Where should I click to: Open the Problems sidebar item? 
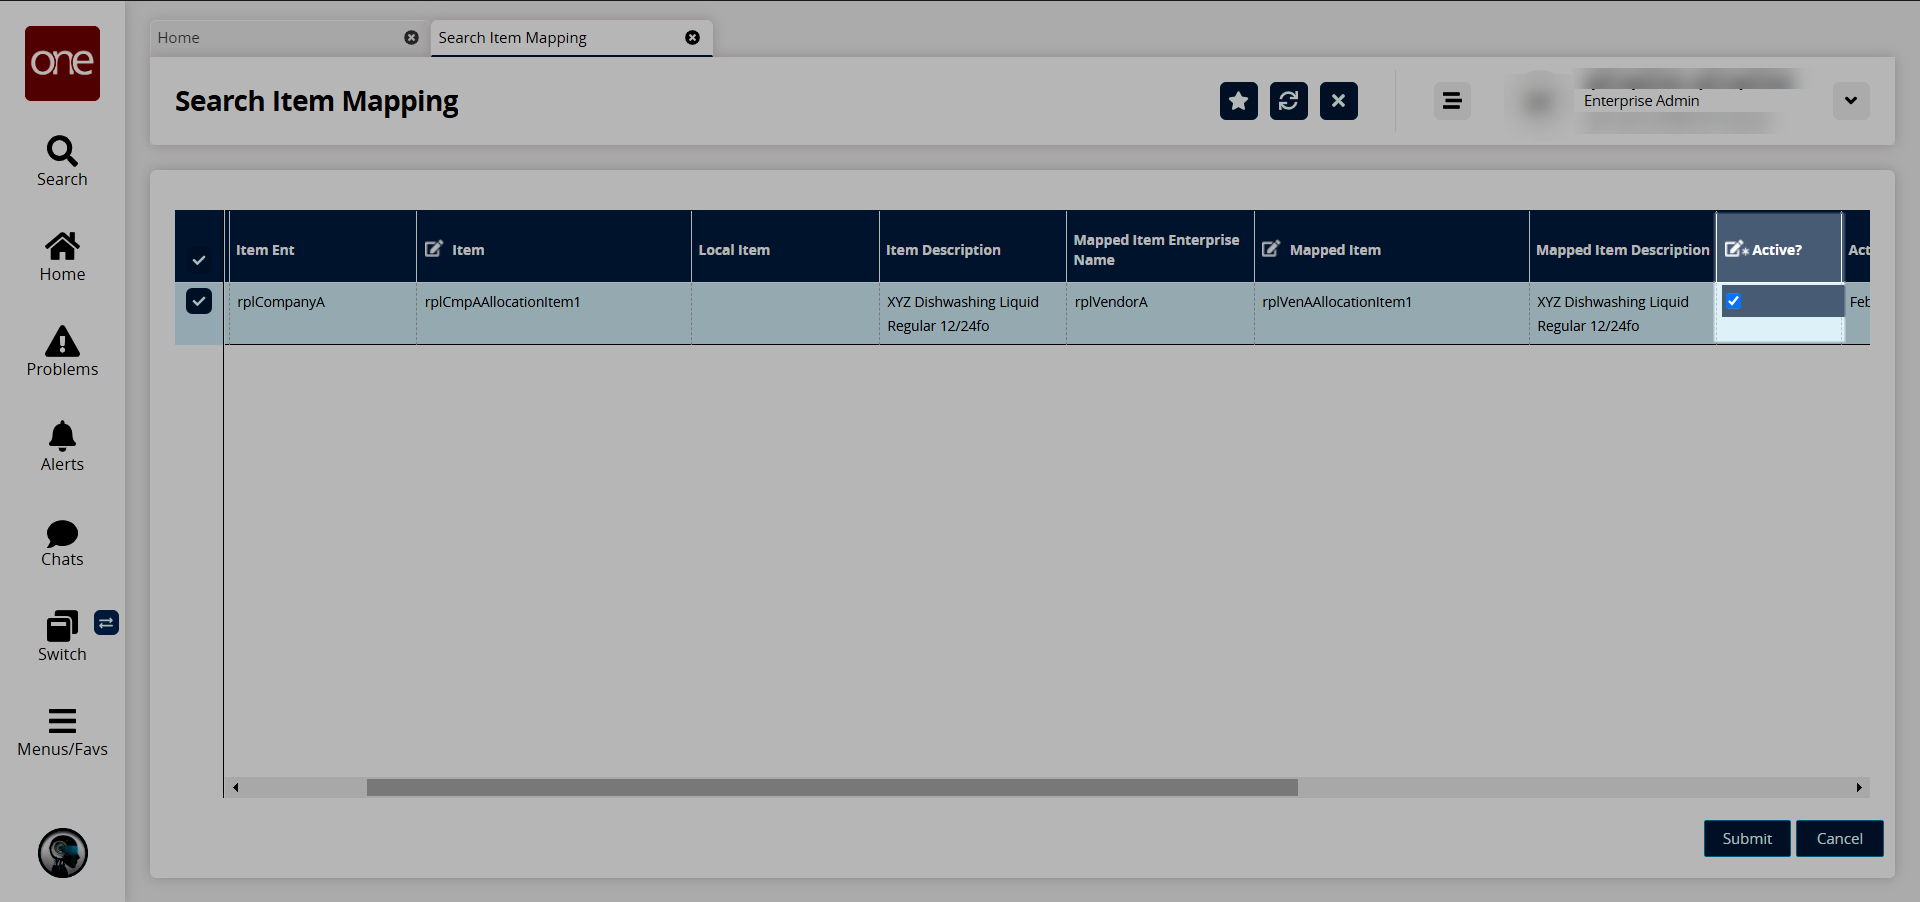62,352
